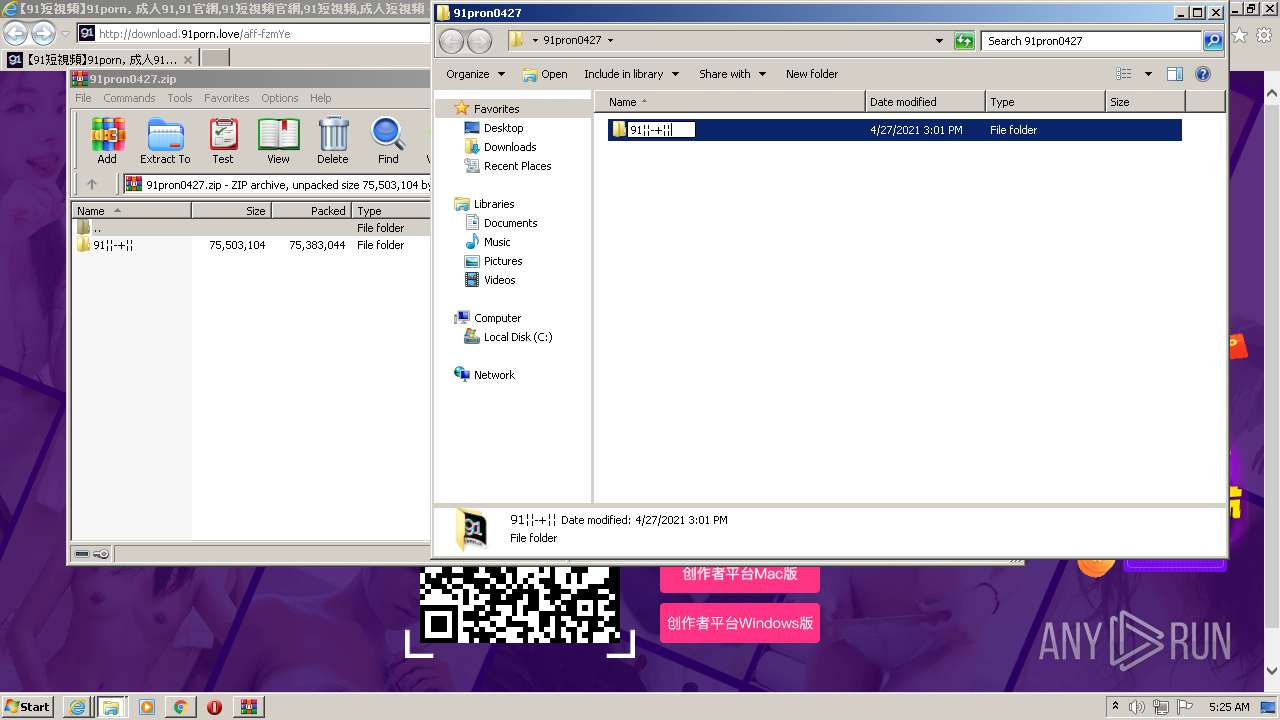
Task: Click the pink Windows version download button
Action: click(740, 623)
